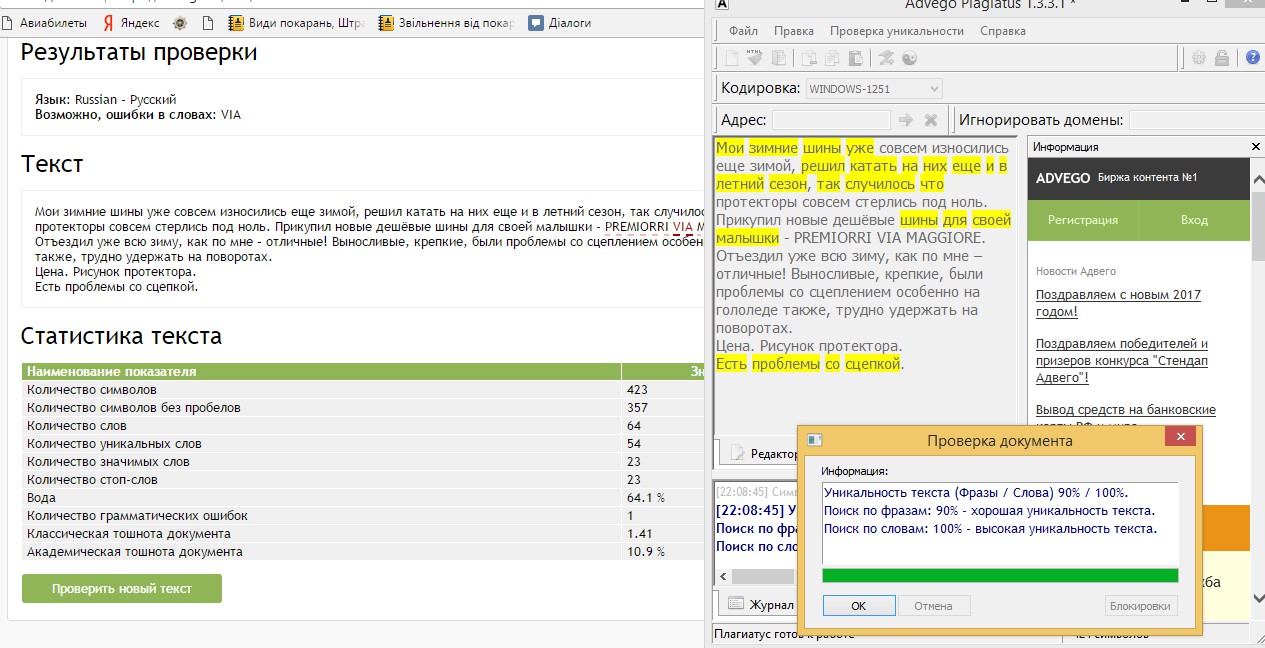Click the log panel horizontal scrollbar left arrow
1265x648 pixels.
point(721,577)
